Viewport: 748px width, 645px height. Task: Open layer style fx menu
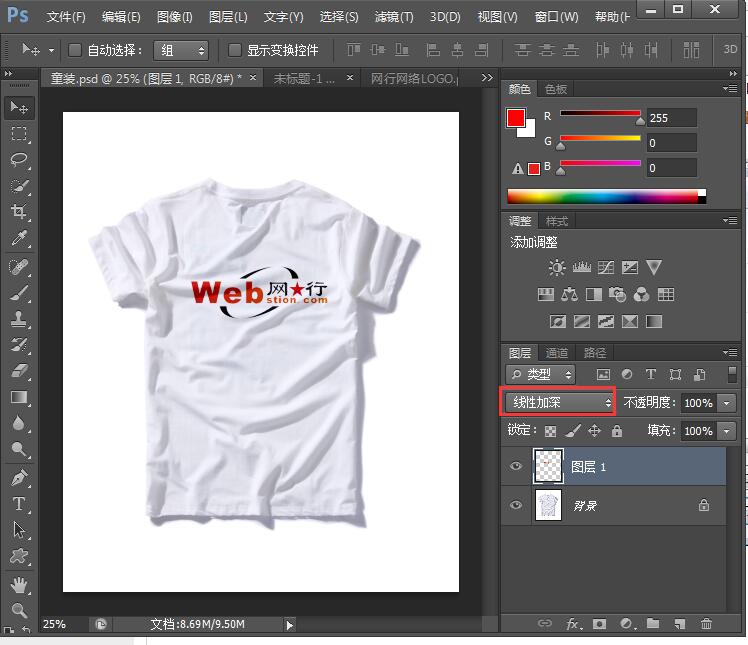point(574,624)
